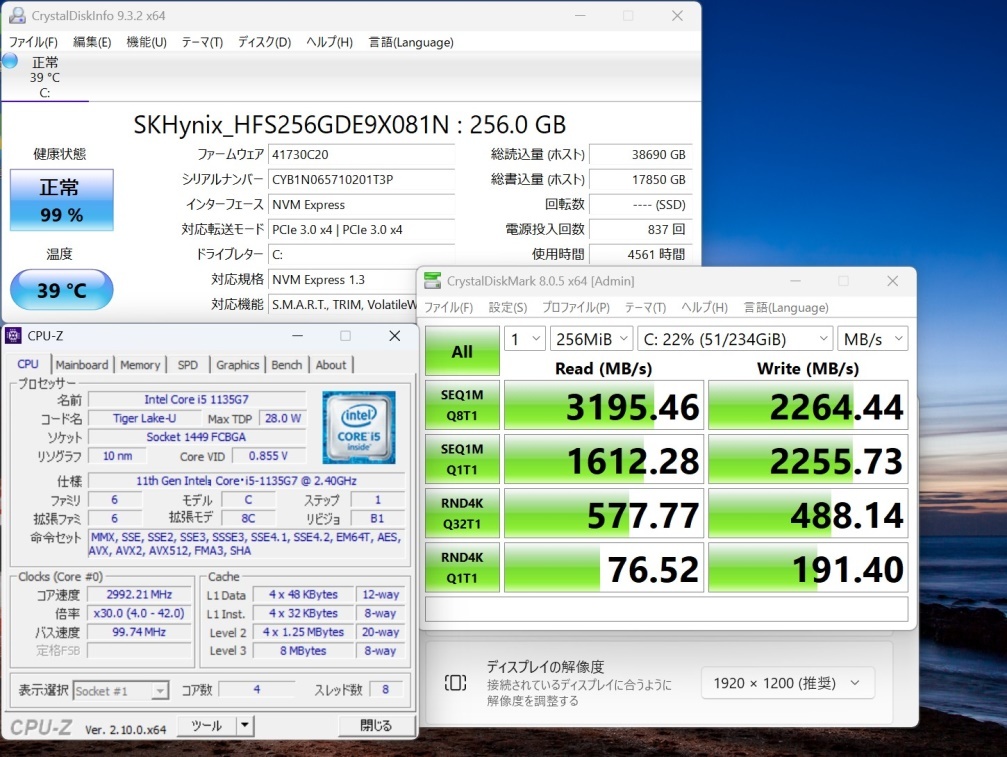Open 編集(E) menu in CrystalDiskInfo
1007x757 pixels.
pyautogui.click(x=92, y=42)
